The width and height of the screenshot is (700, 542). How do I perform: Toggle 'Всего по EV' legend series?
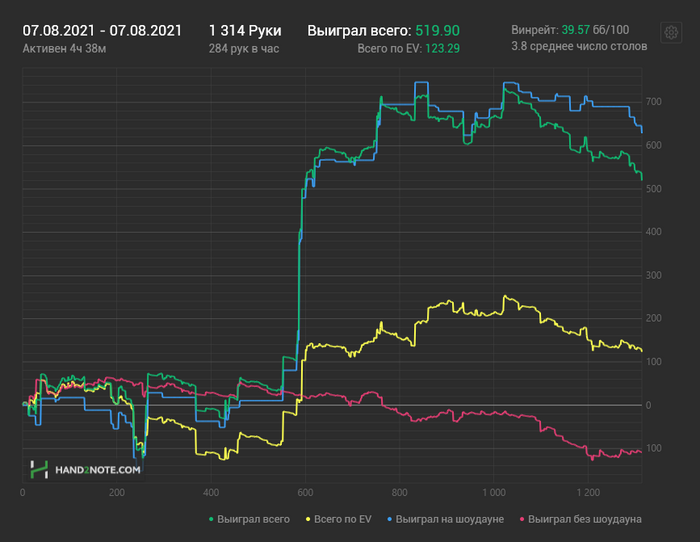point(342,519)
